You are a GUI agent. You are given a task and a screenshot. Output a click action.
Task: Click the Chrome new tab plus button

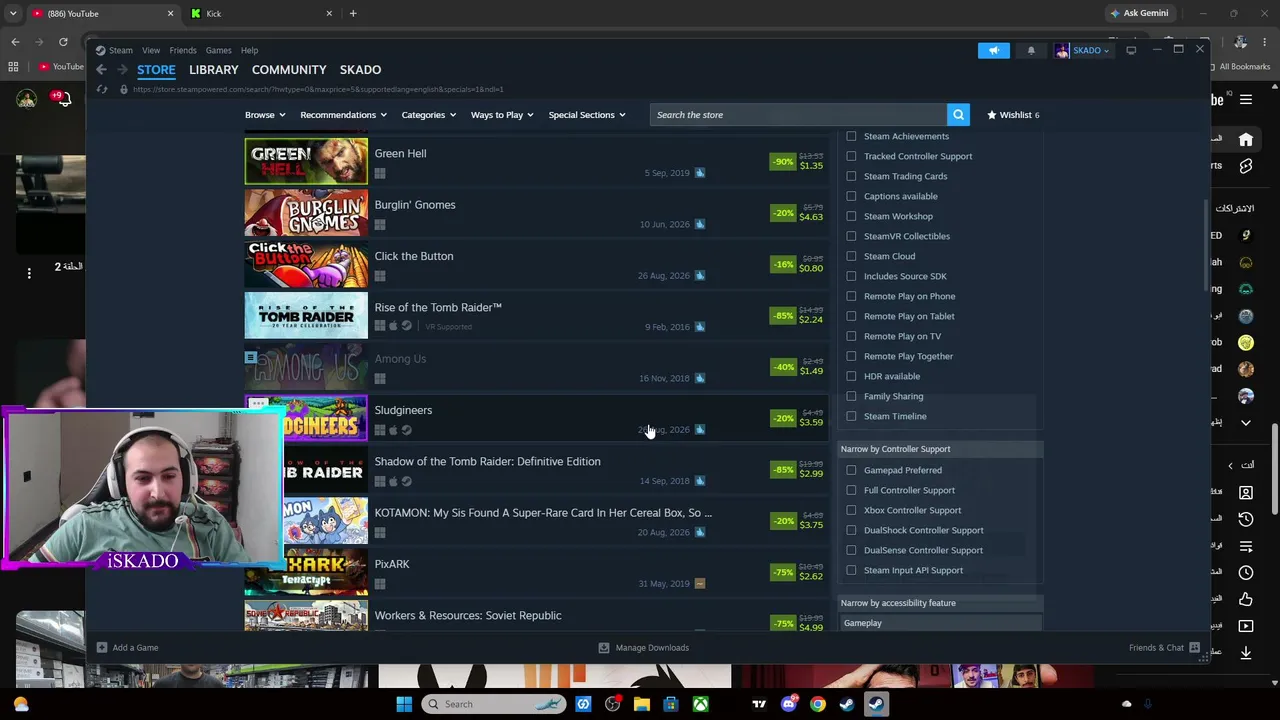click(353, 13)
